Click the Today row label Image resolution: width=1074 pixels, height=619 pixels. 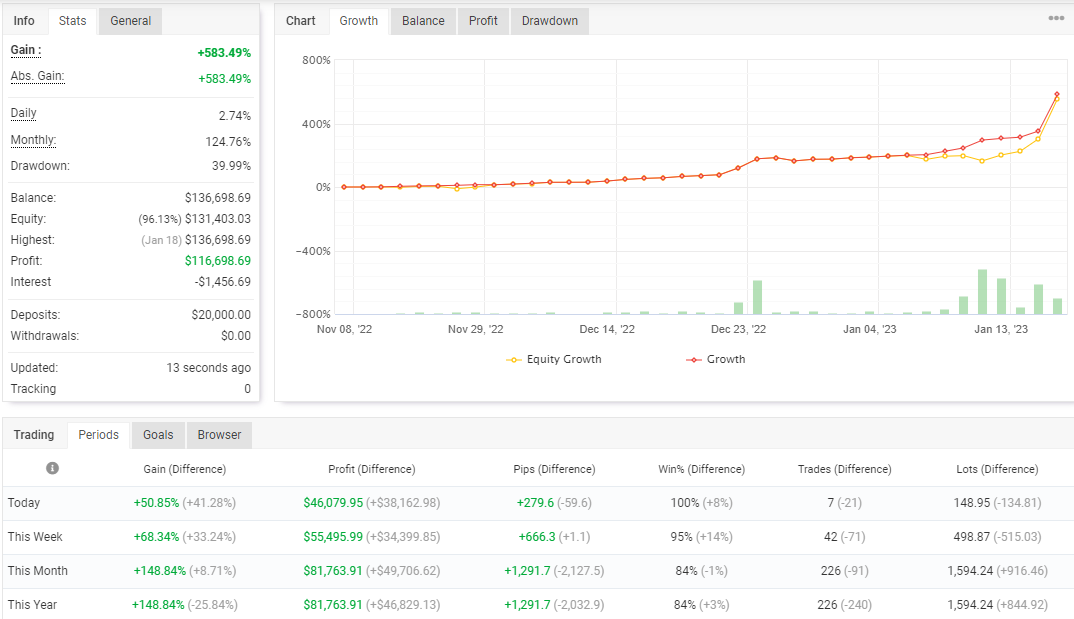point(24,503)
